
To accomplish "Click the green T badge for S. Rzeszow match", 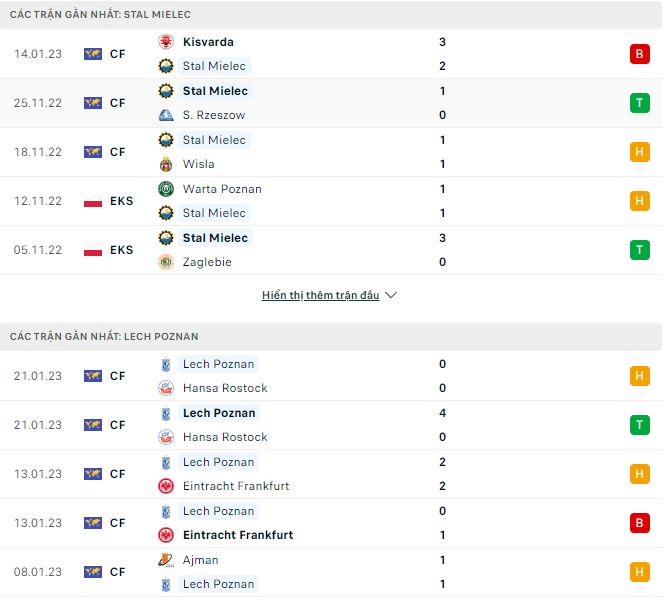I will pyautogui.click(x=639, y=103).
